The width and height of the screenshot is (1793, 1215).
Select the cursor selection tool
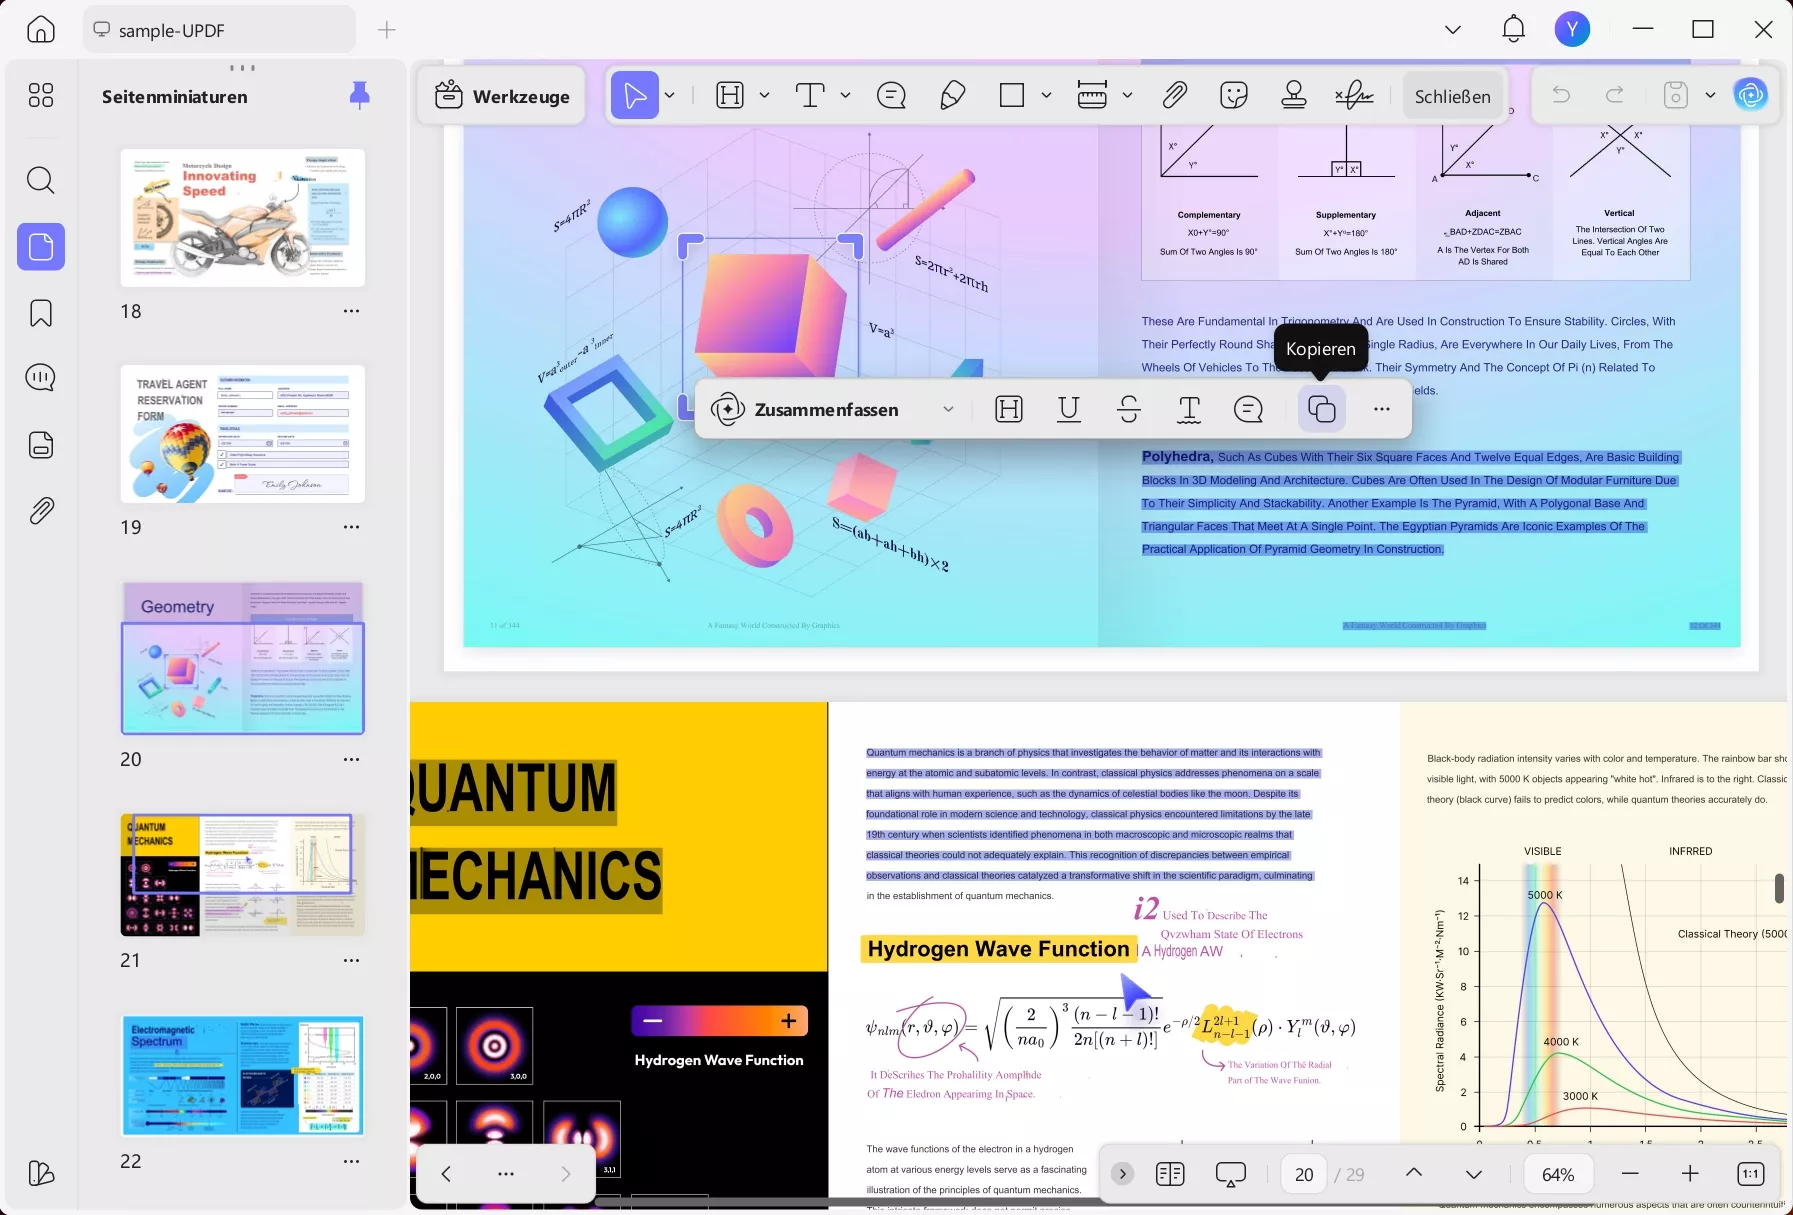click(635, 96)
